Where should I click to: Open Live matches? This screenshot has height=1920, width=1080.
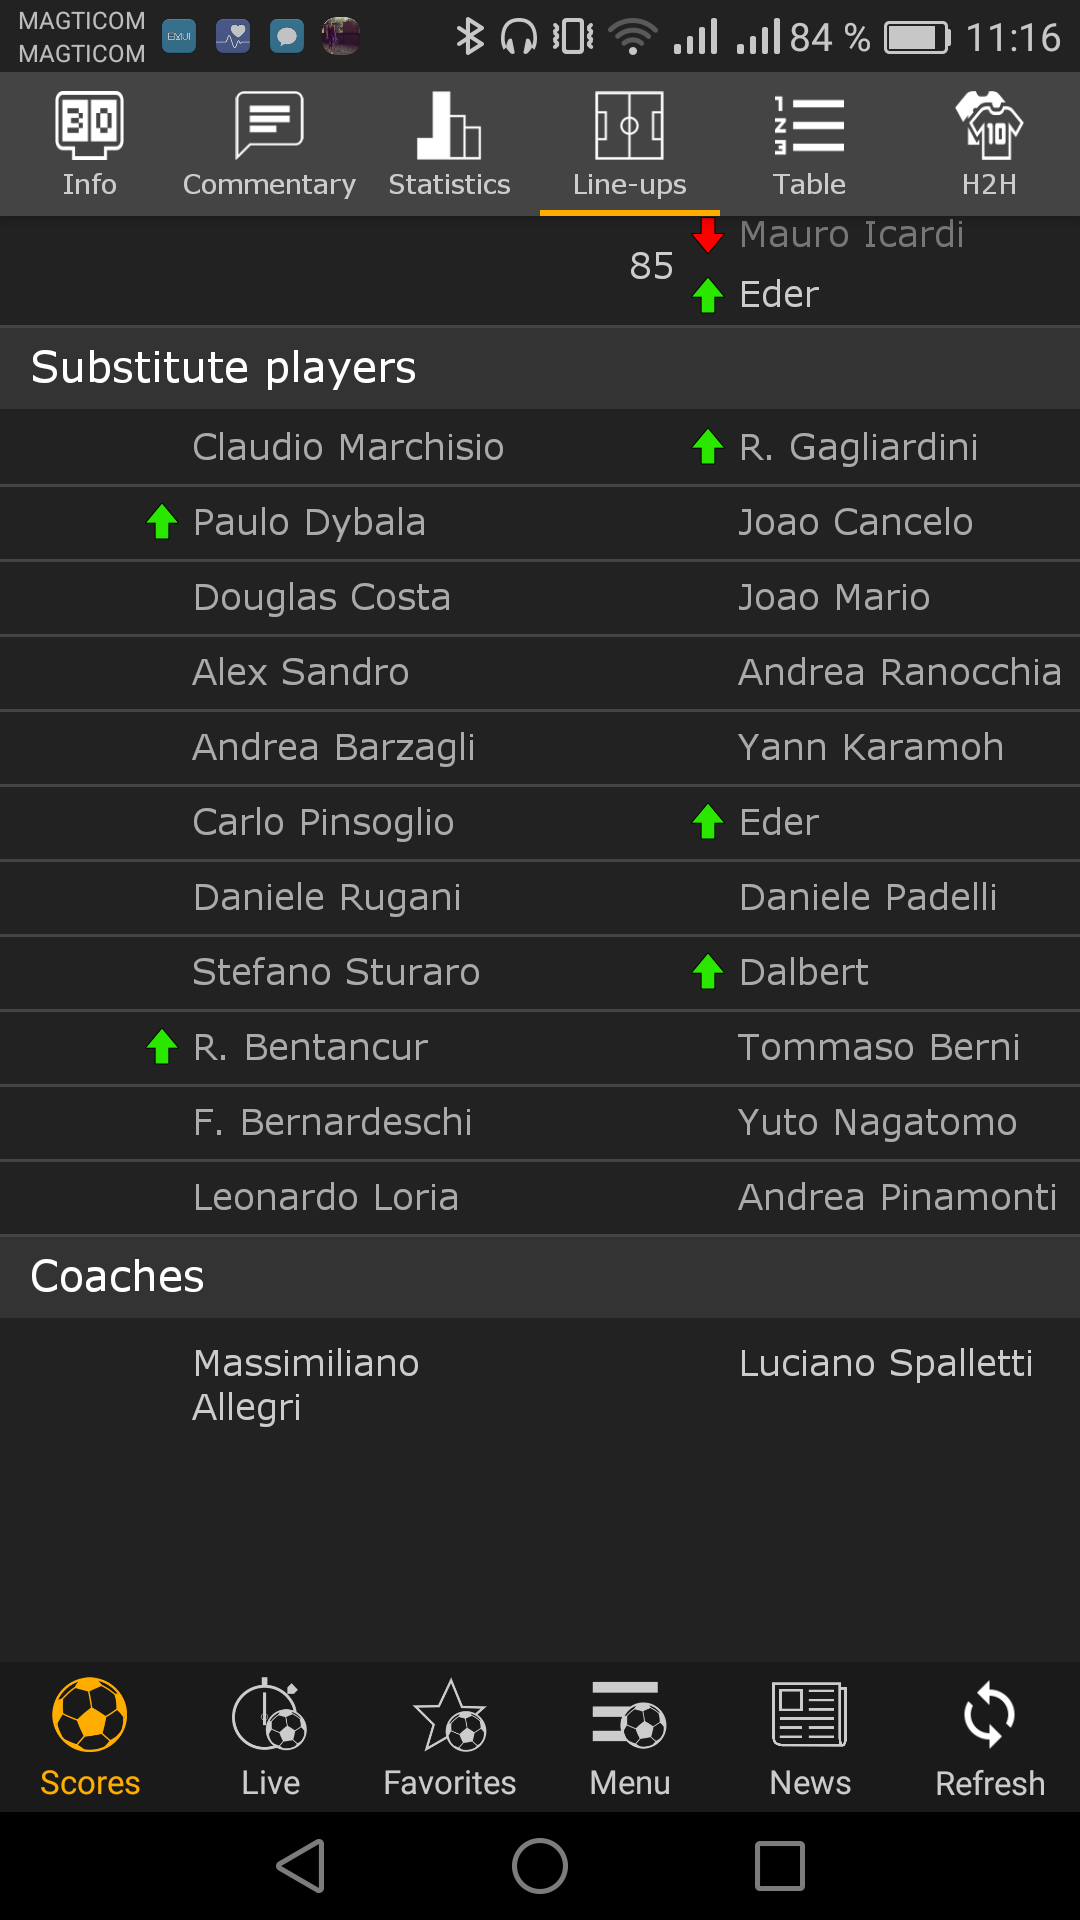point(270,1738)
